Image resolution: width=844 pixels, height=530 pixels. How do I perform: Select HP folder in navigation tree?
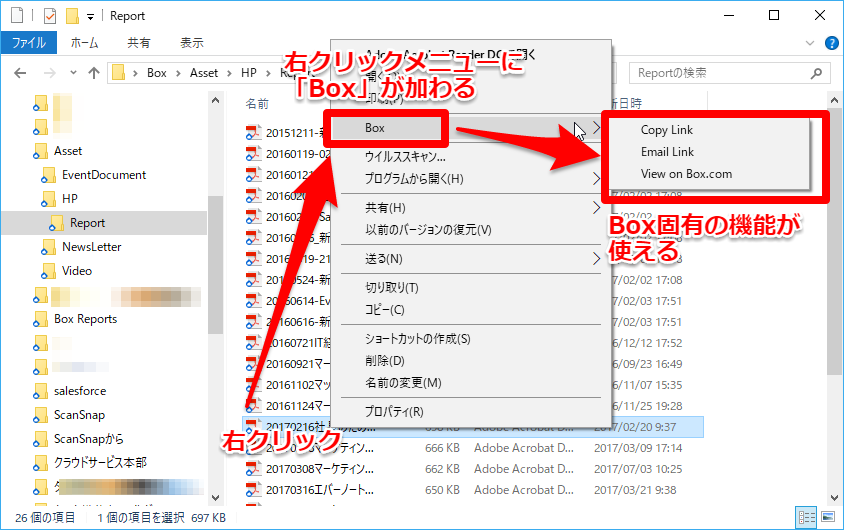69,199
